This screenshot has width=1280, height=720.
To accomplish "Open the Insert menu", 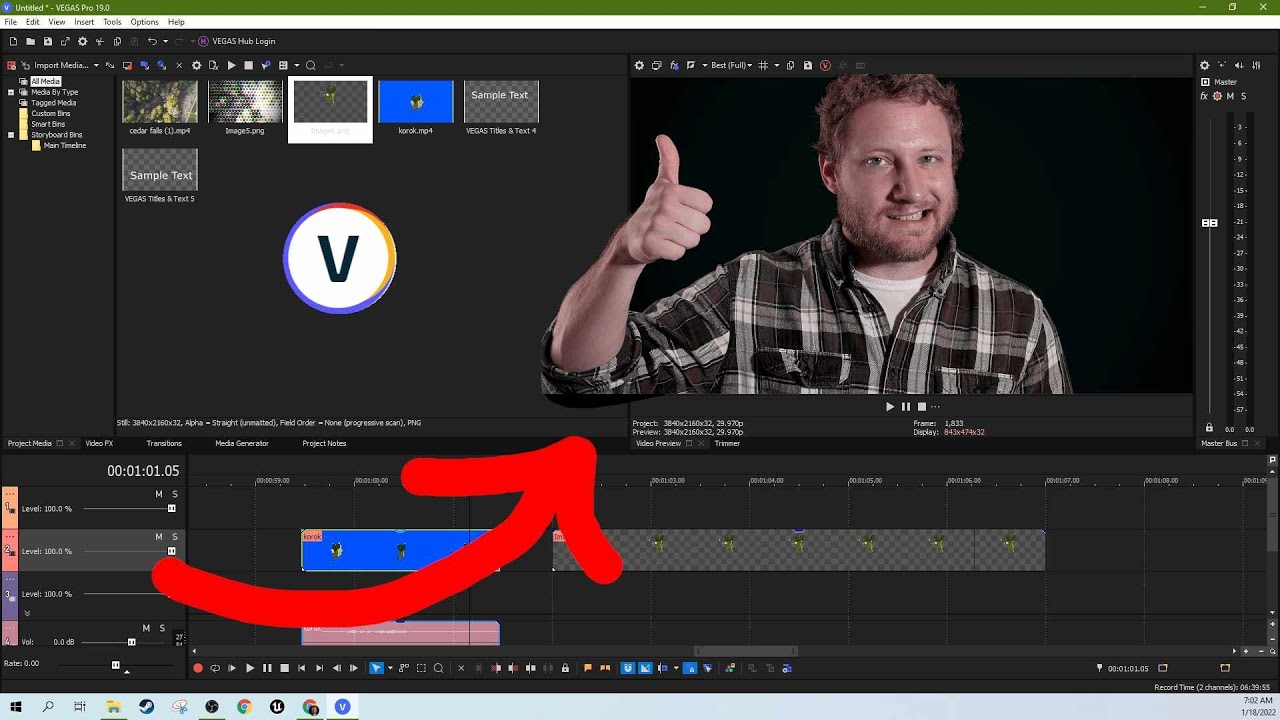I will tap(84, 22).
